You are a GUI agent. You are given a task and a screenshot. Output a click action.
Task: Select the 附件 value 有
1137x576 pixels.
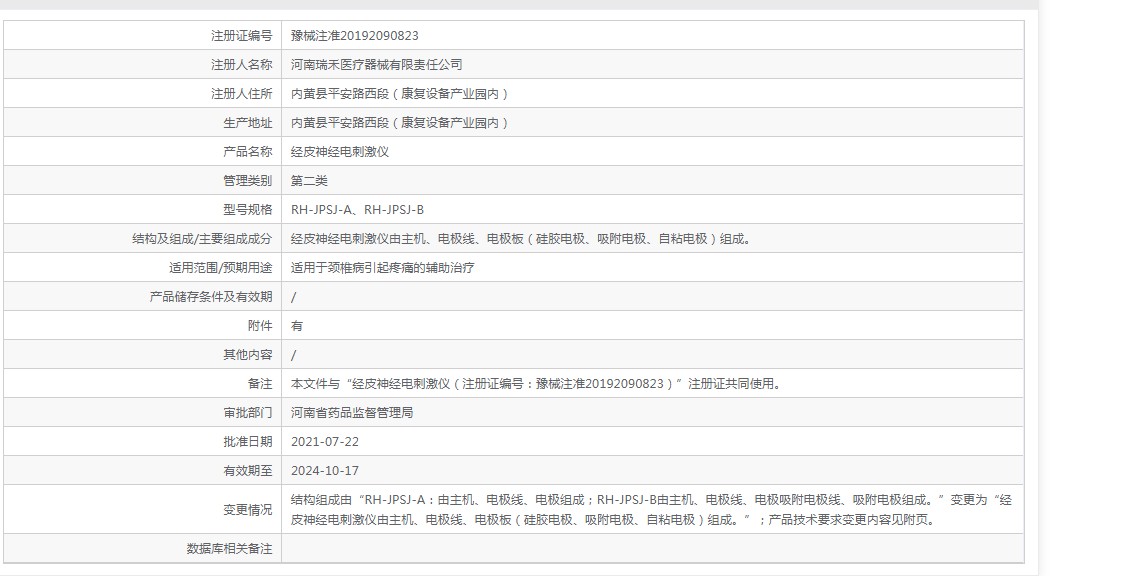[x=297, y=326]
